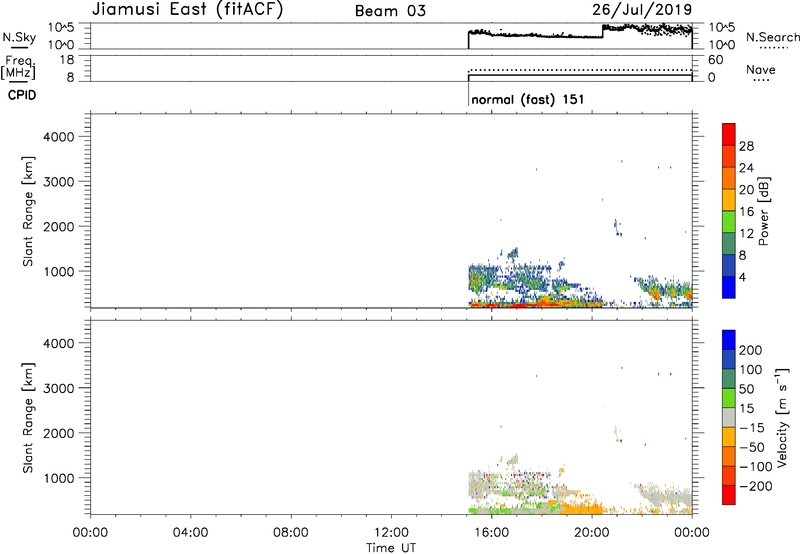Click the blue top Velocity colorbar segment
Viewport: 800px width, 554px height.
[729, 340]
